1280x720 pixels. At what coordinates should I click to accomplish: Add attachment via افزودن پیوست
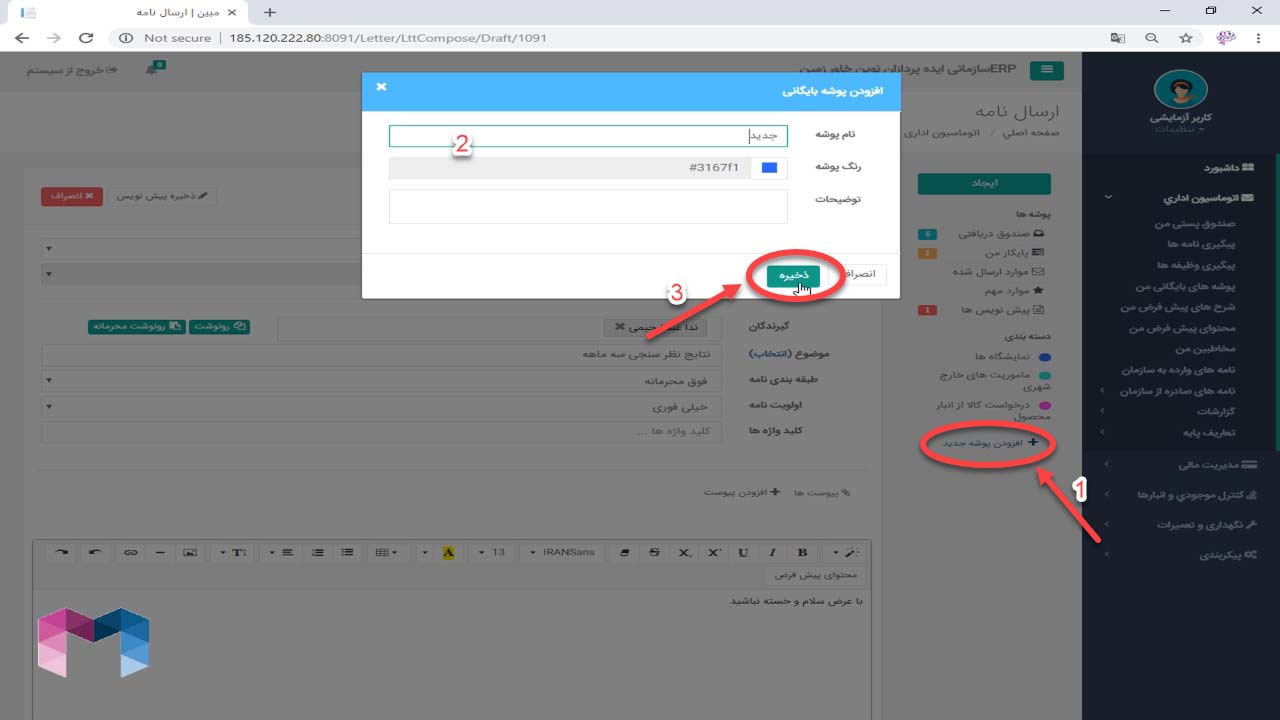click(x=742, y=493)
